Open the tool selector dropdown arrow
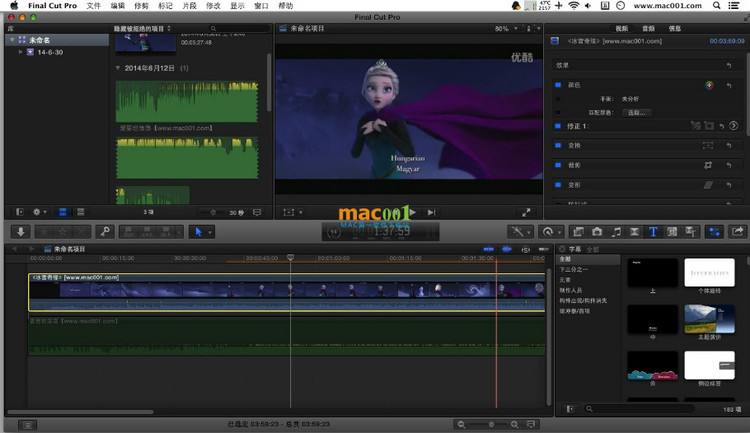Image resolution: width=750 pixels, height=433 pixels. click(x=210, y=233)
